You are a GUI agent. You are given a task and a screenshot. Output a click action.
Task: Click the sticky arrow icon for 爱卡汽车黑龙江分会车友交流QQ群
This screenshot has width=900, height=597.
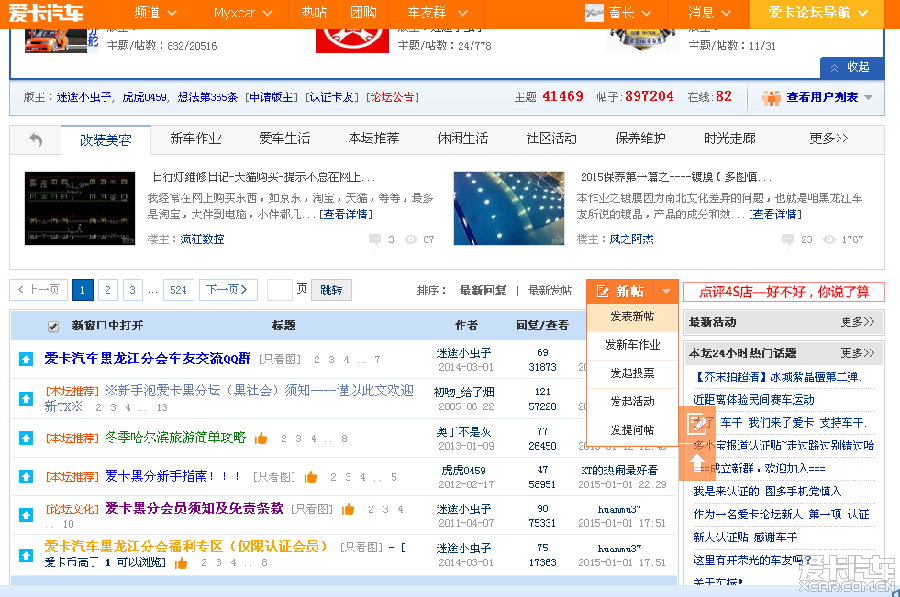(x=26, y=359)
